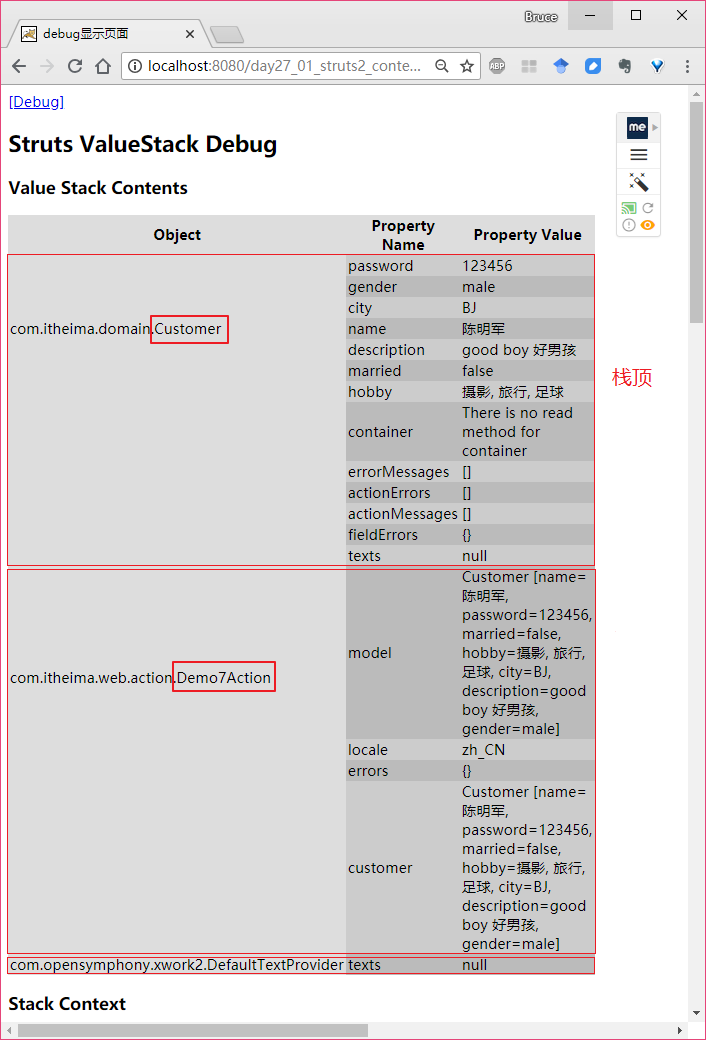Click the vertical scrollbar thumb
706x1040 pixels.
click(696, 212)
